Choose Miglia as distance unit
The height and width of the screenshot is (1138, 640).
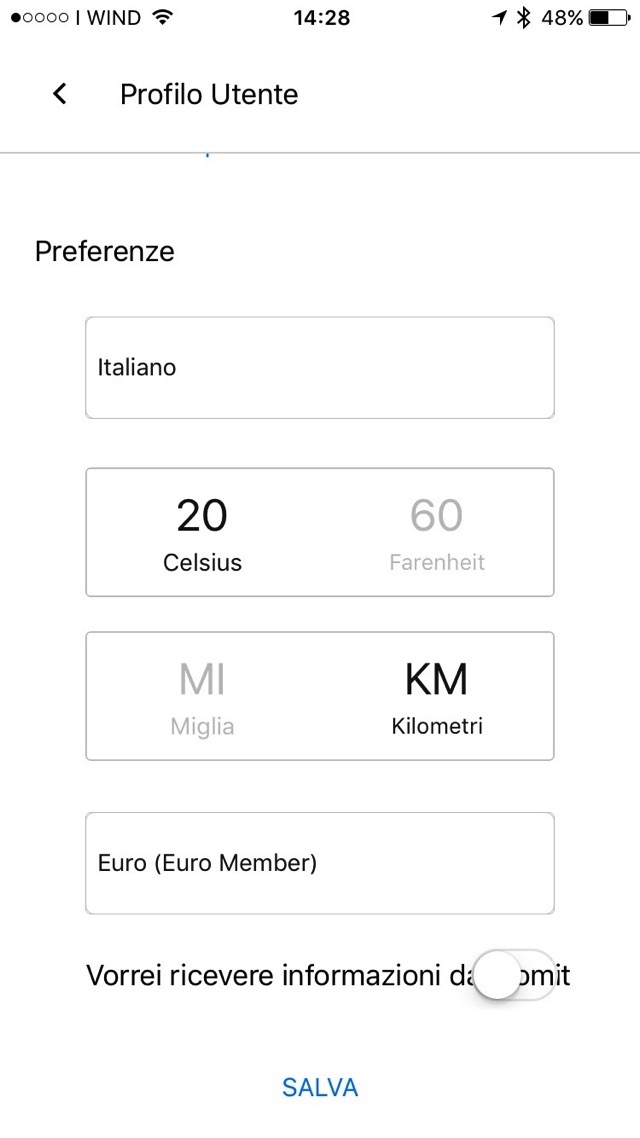pos(203,697)
